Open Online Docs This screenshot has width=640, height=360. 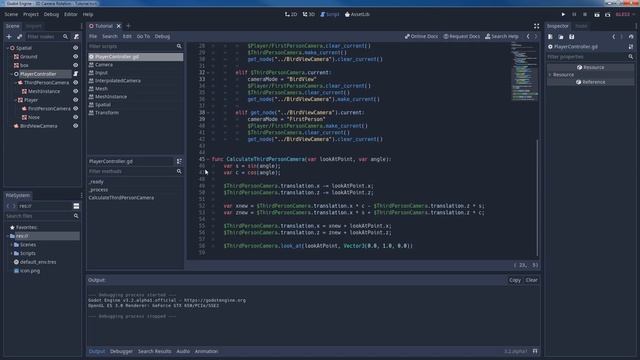point(421,36)
